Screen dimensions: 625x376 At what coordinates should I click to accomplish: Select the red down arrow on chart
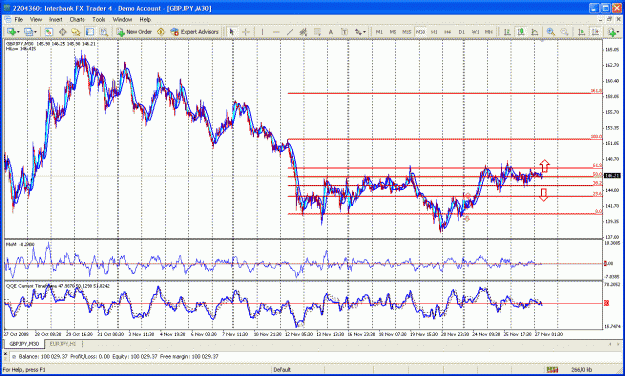point(543,195)
